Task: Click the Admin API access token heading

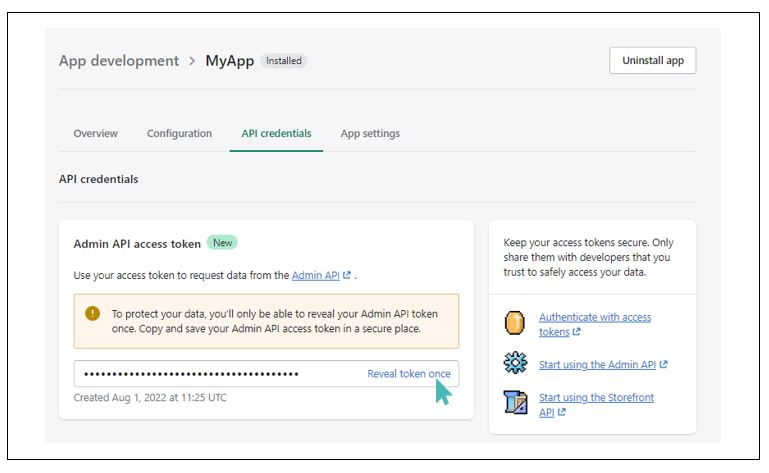Action: coord(137,244)
